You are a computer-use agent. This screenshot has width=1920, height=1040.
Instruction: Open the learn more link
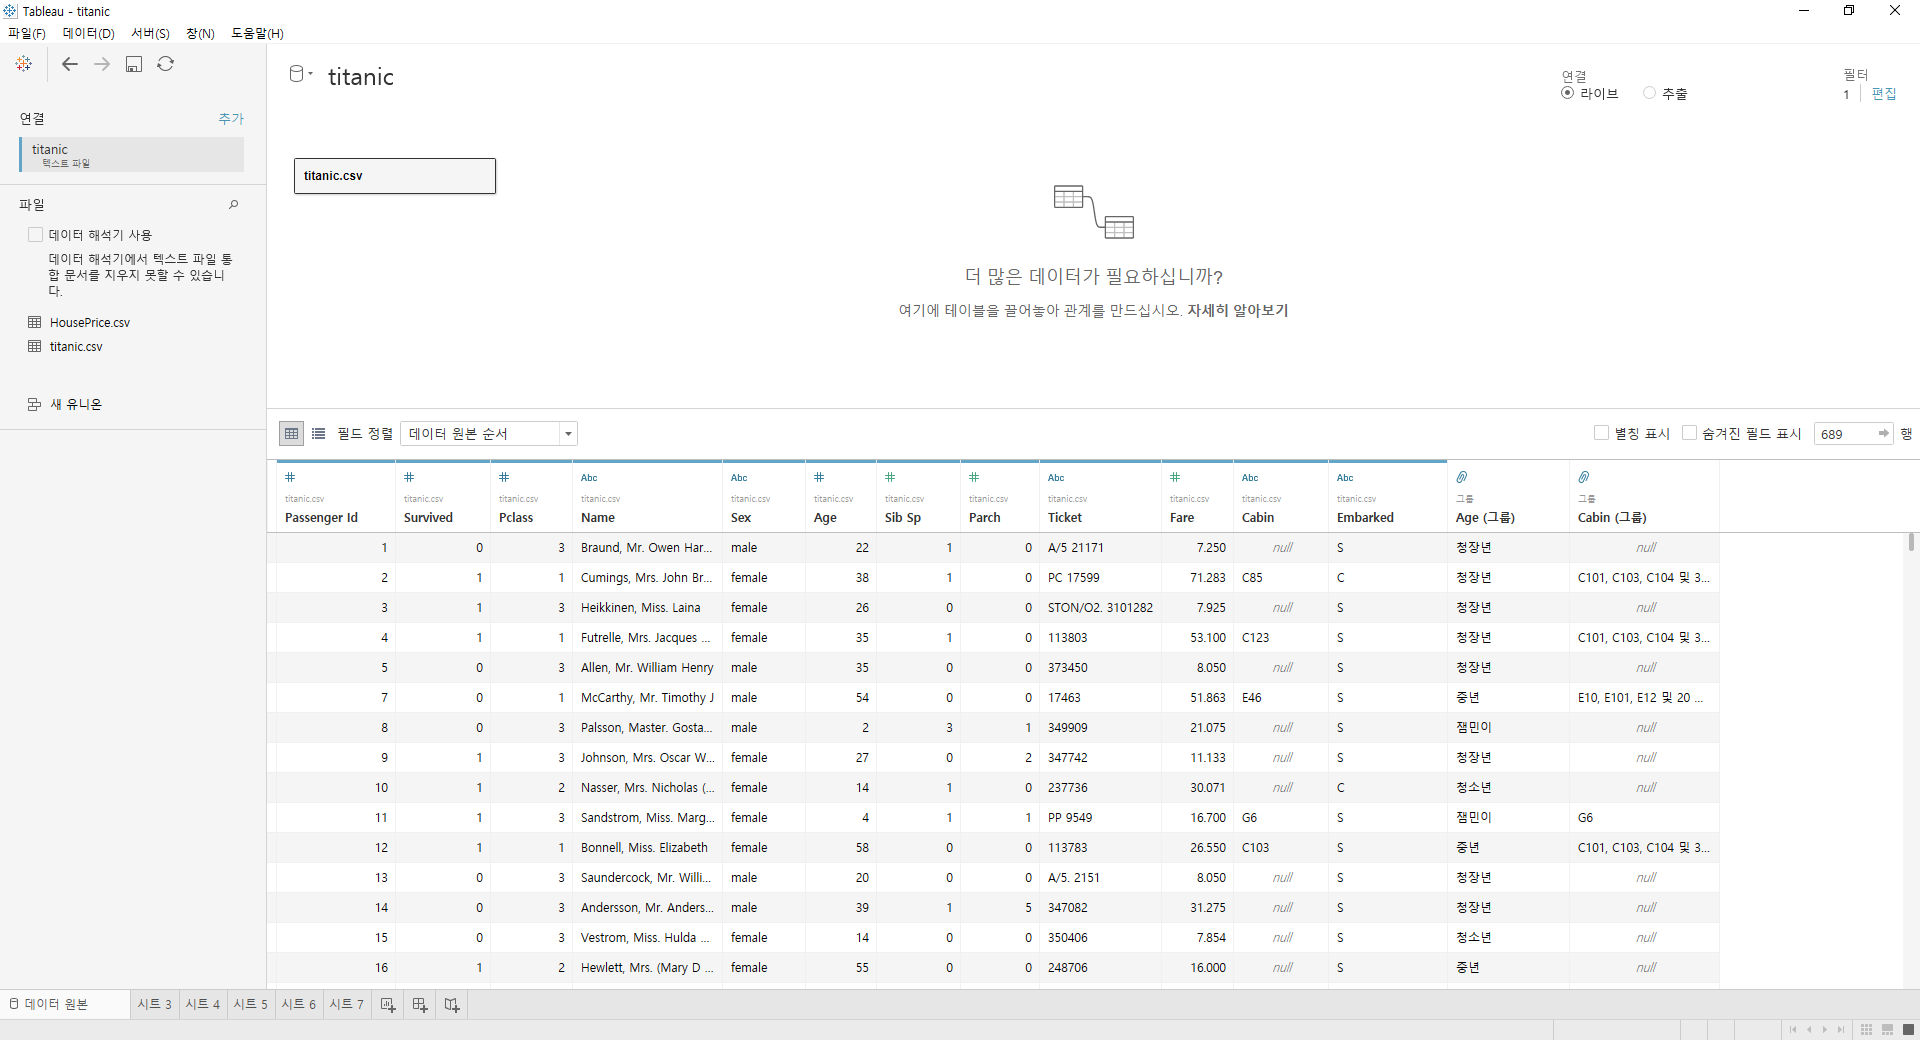1237,311
